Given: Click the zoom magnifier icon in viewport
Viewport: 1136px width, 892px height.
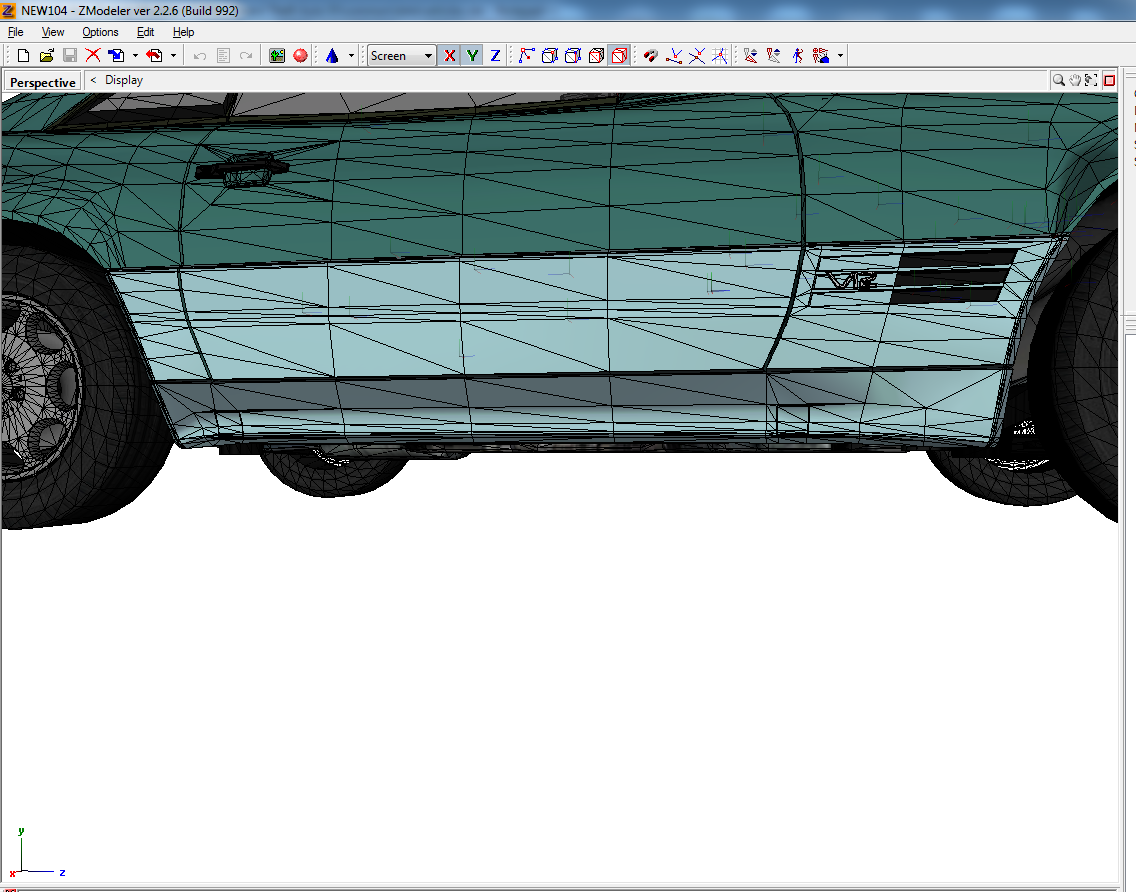Looking at the screenshot, I should [1058, 80].
